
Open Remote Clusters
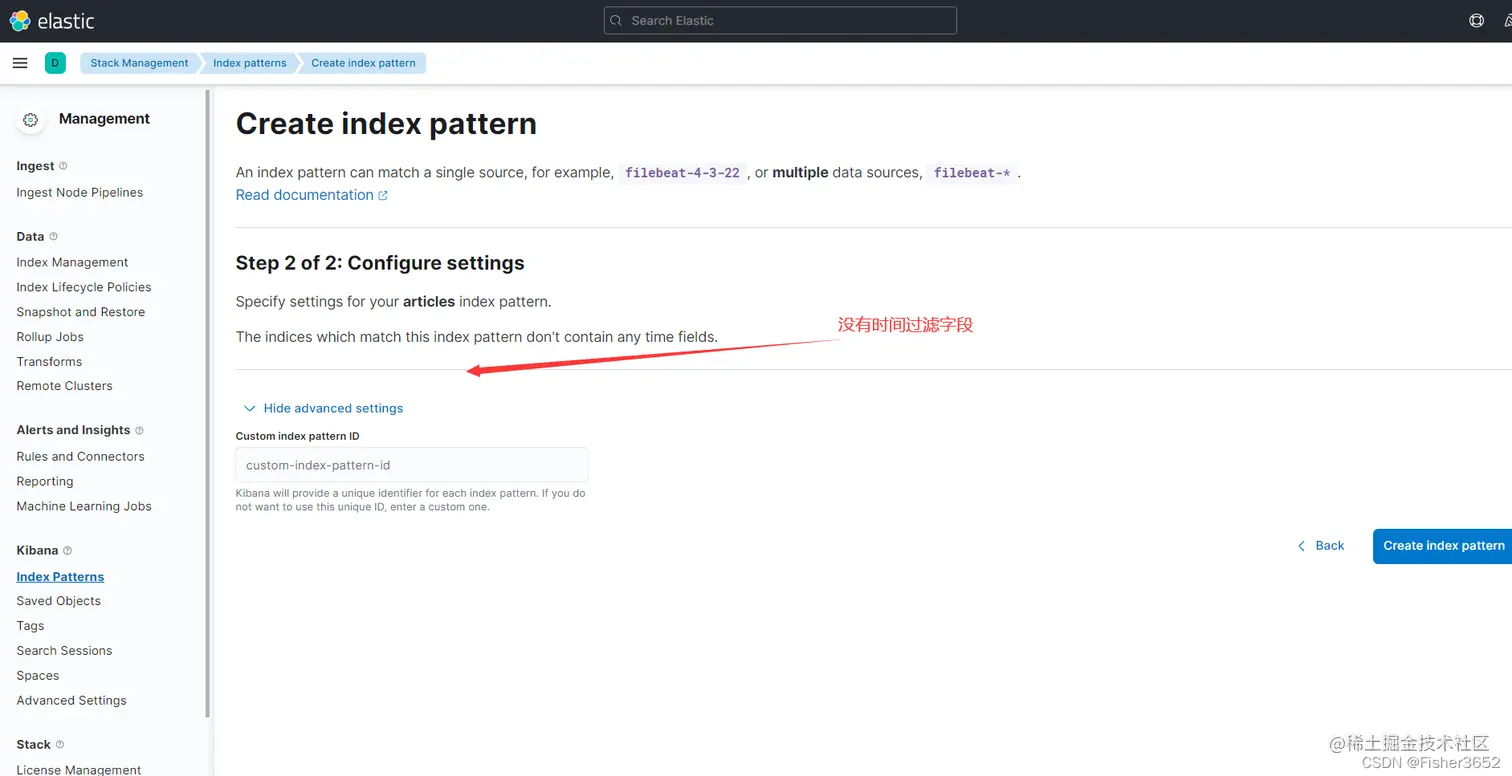point(64,386)
